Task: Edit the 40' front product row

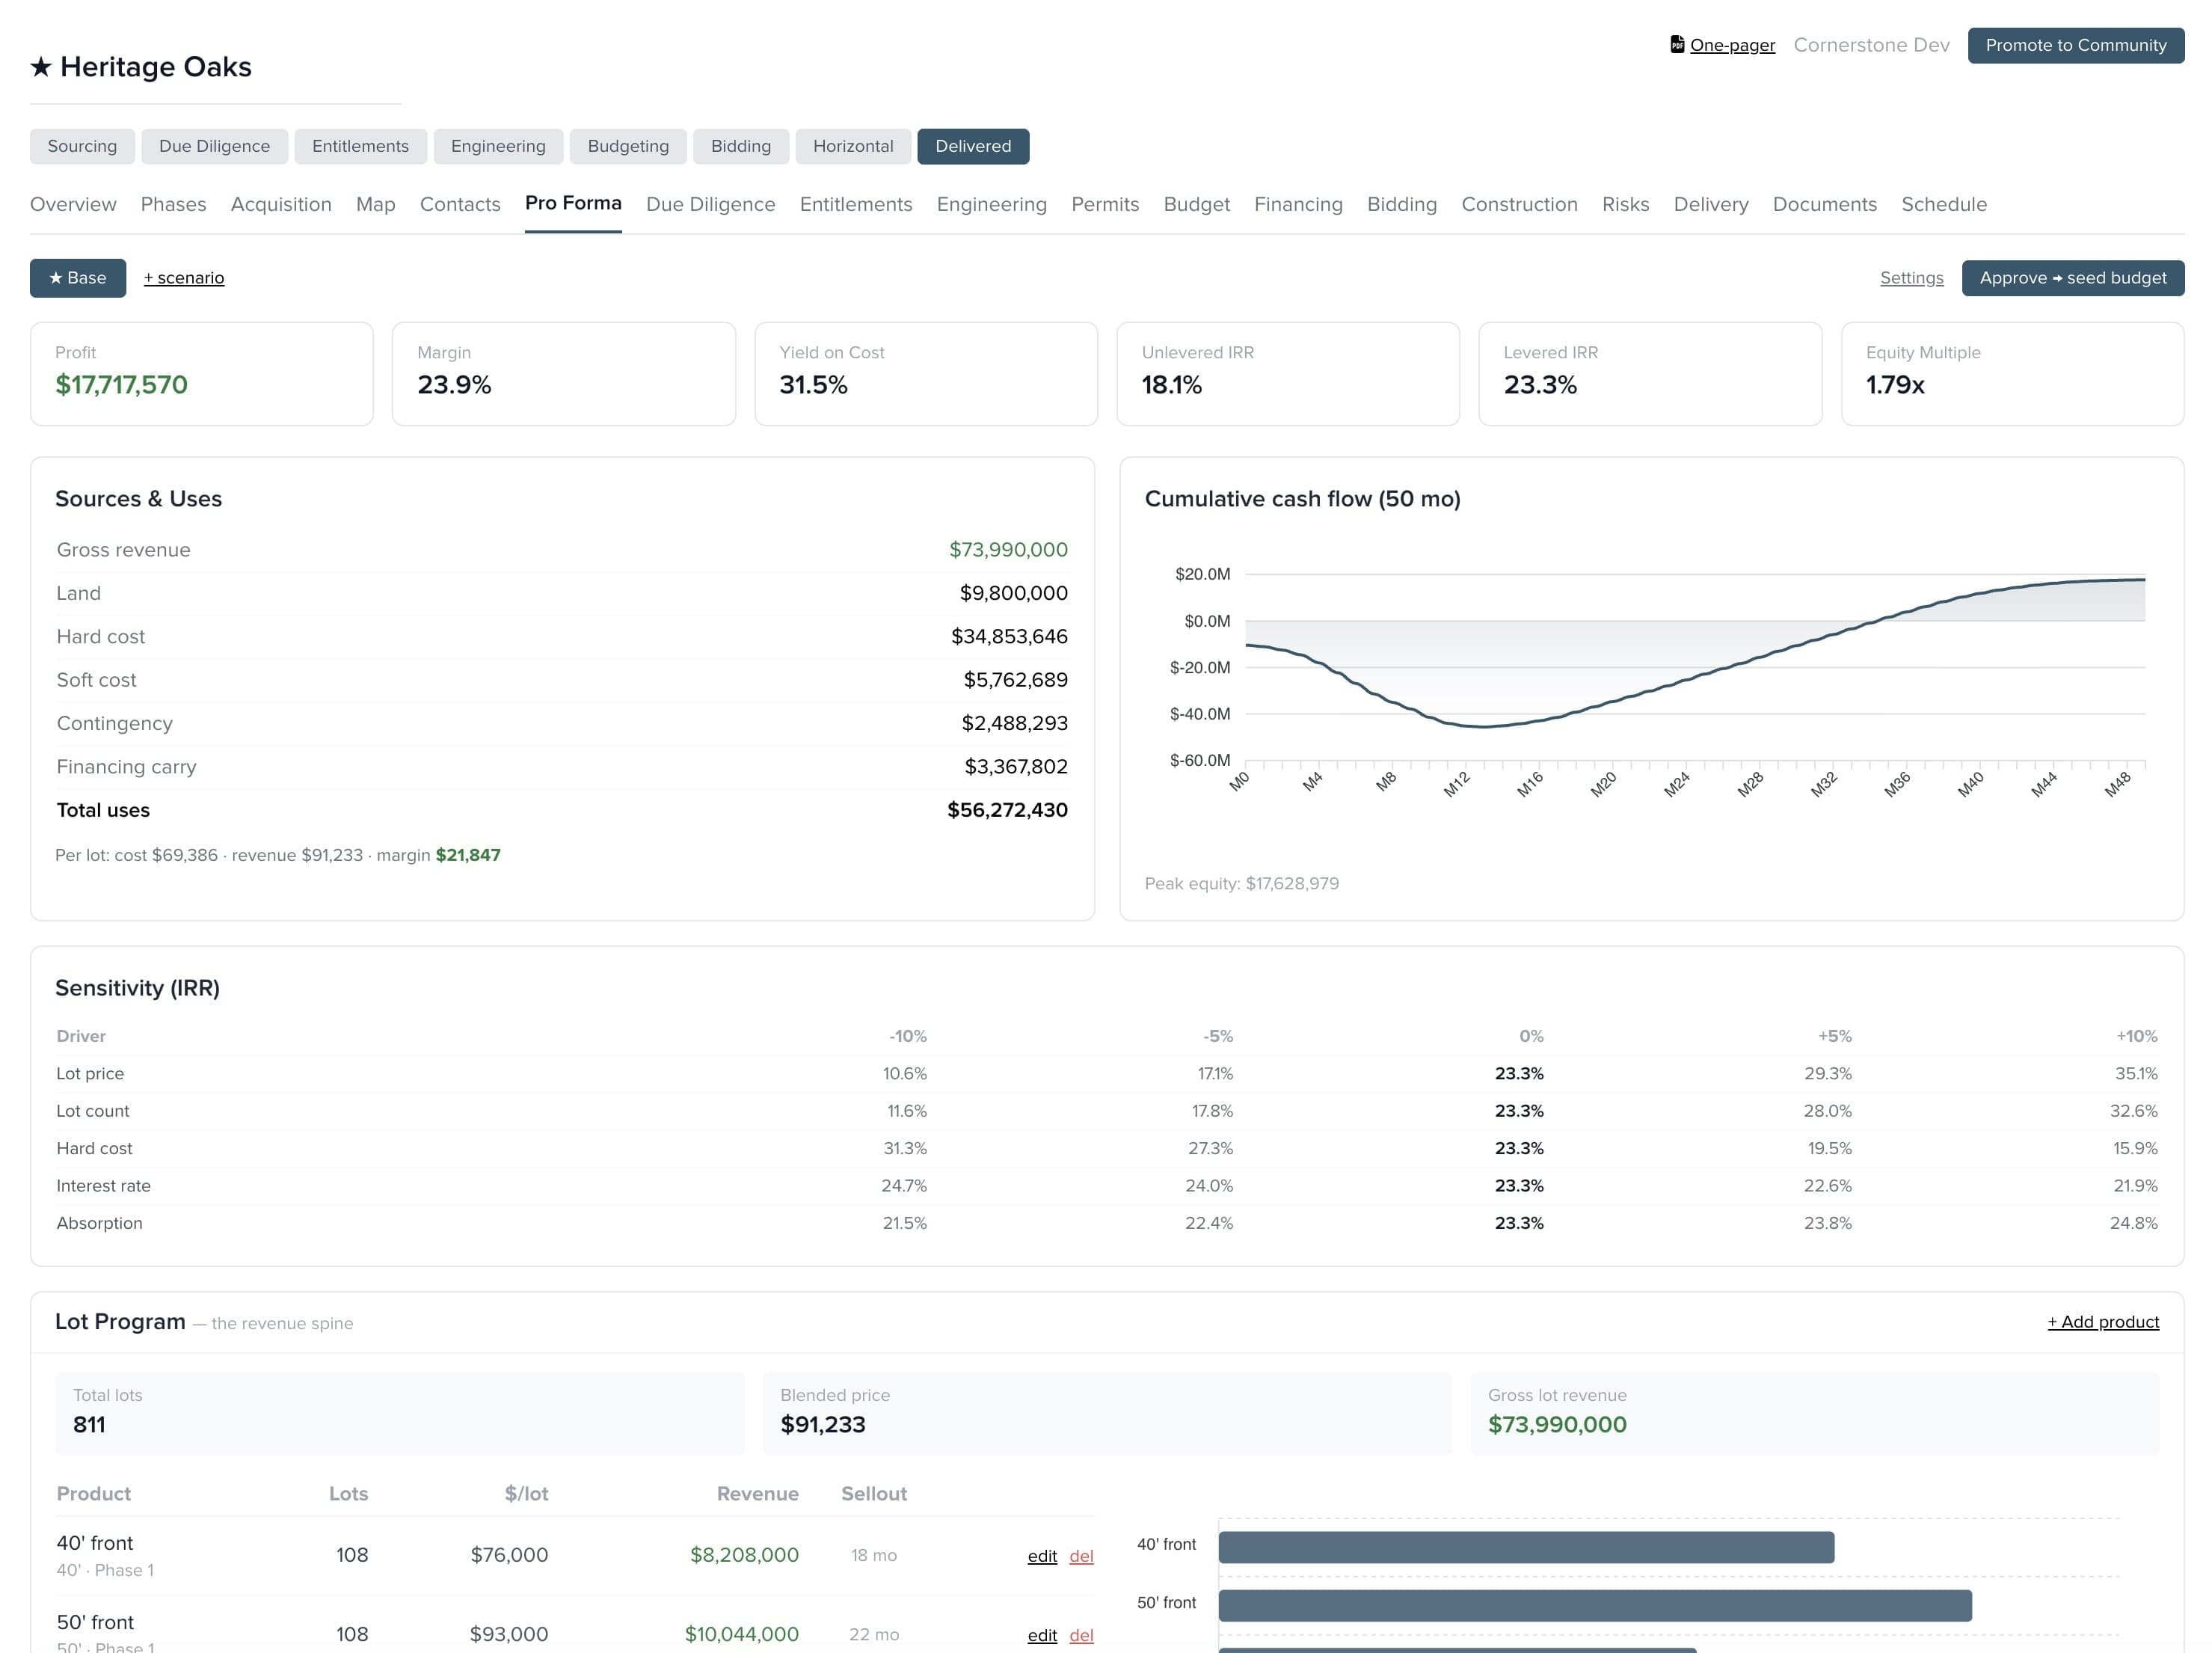Action: point(1042,1556)
